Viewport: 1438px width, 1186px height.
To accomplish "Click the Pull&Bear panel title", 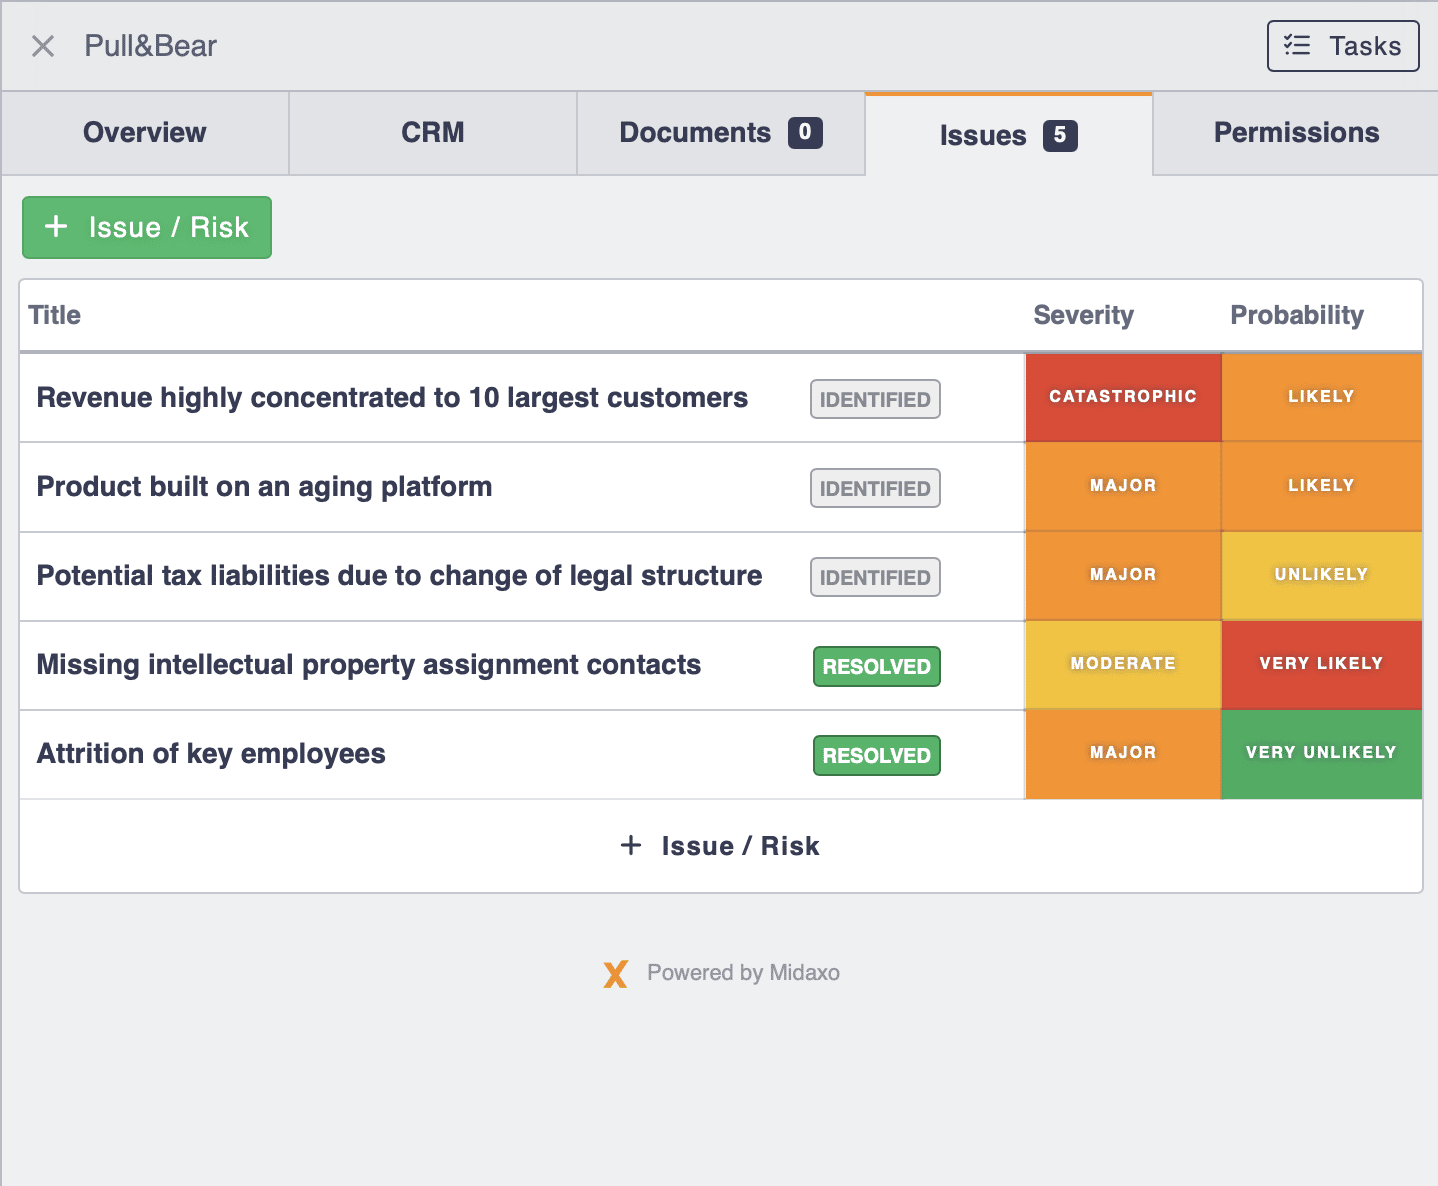I will coord(150,46).
